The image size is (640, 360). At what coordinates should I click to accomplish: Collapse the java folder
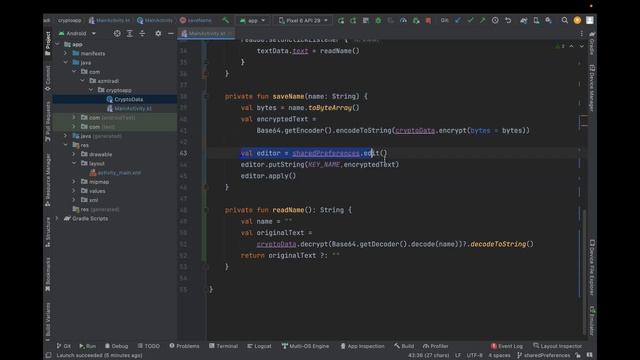65,62
